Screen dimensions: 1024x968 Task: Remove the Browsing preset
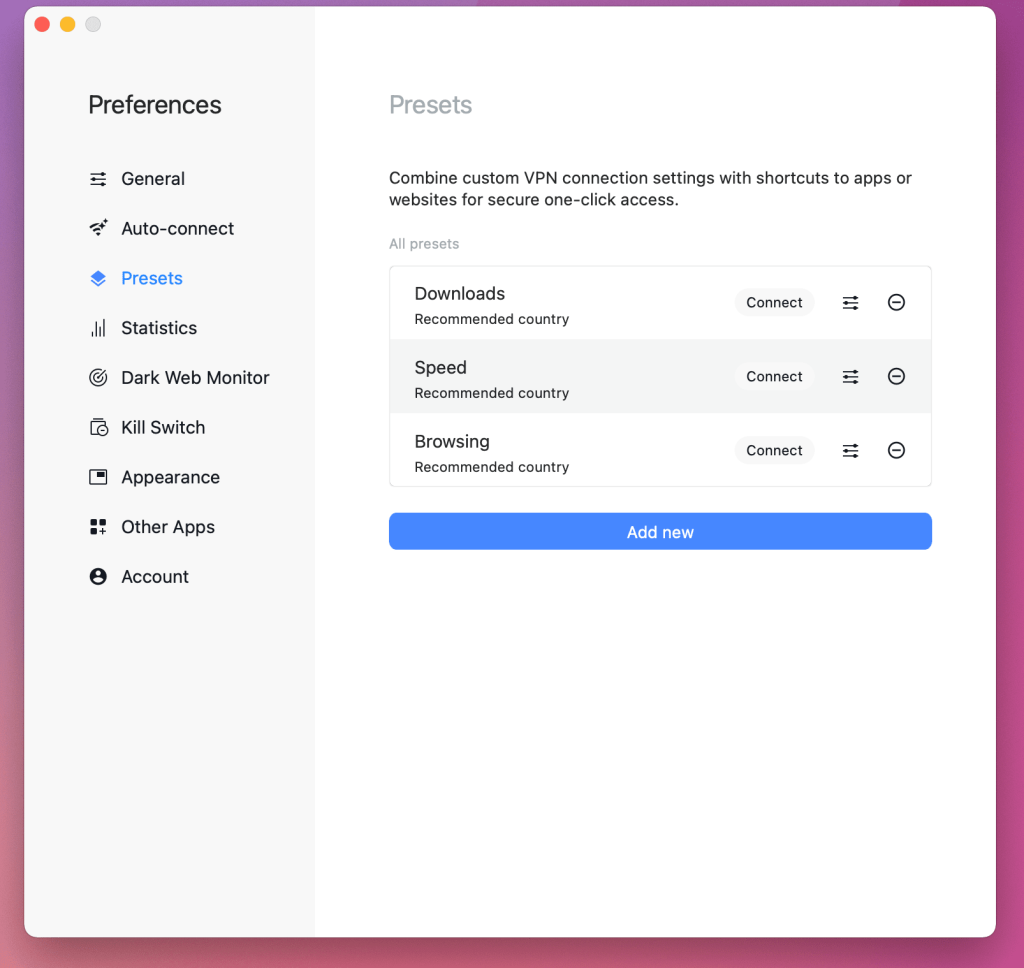tap(896, 450)
